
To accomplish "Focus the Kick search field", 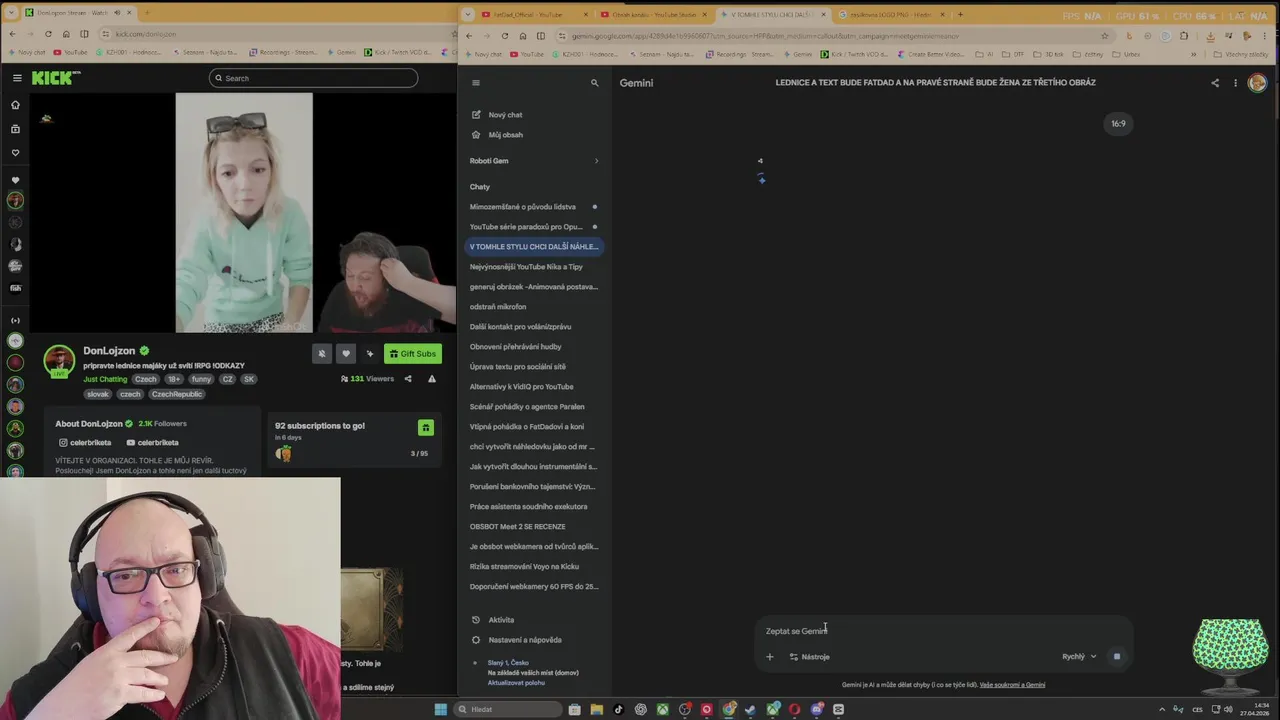I will pyautogui.click(x=313, y=78).
